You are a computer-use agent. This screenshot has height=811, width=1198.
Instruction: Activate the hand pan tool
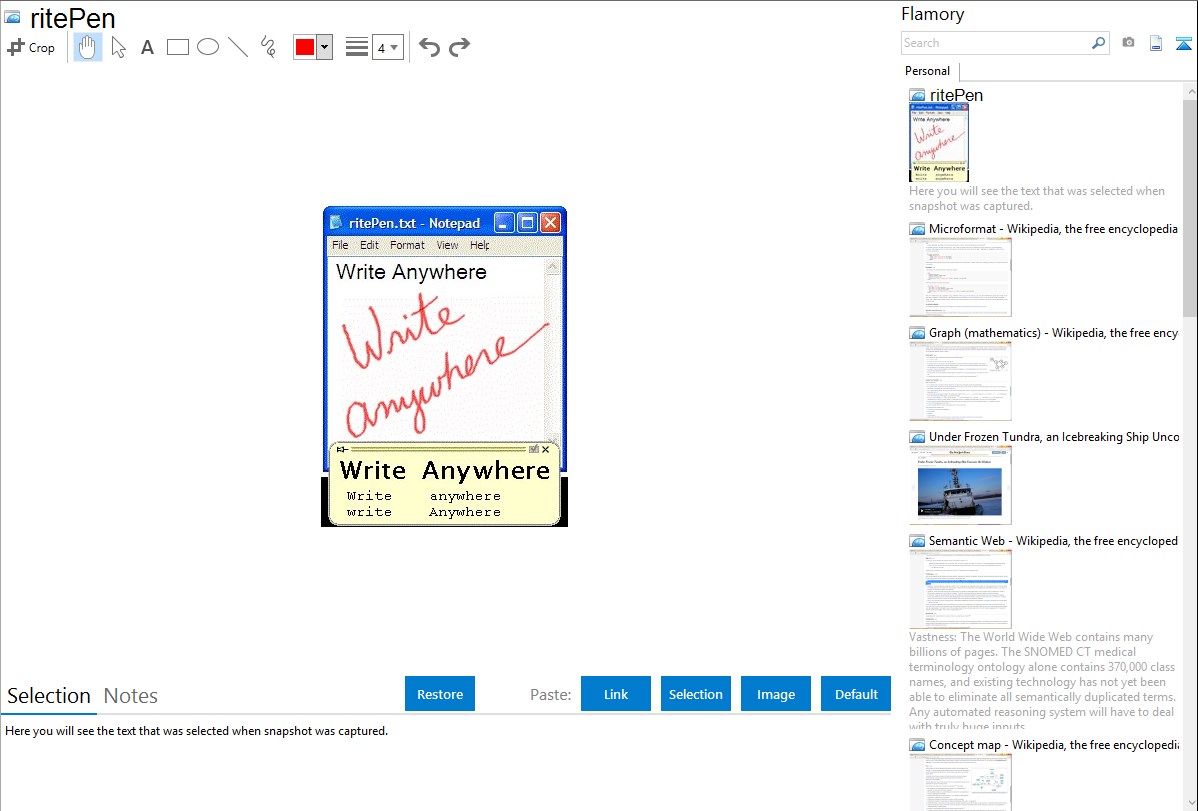coord(88,47)
